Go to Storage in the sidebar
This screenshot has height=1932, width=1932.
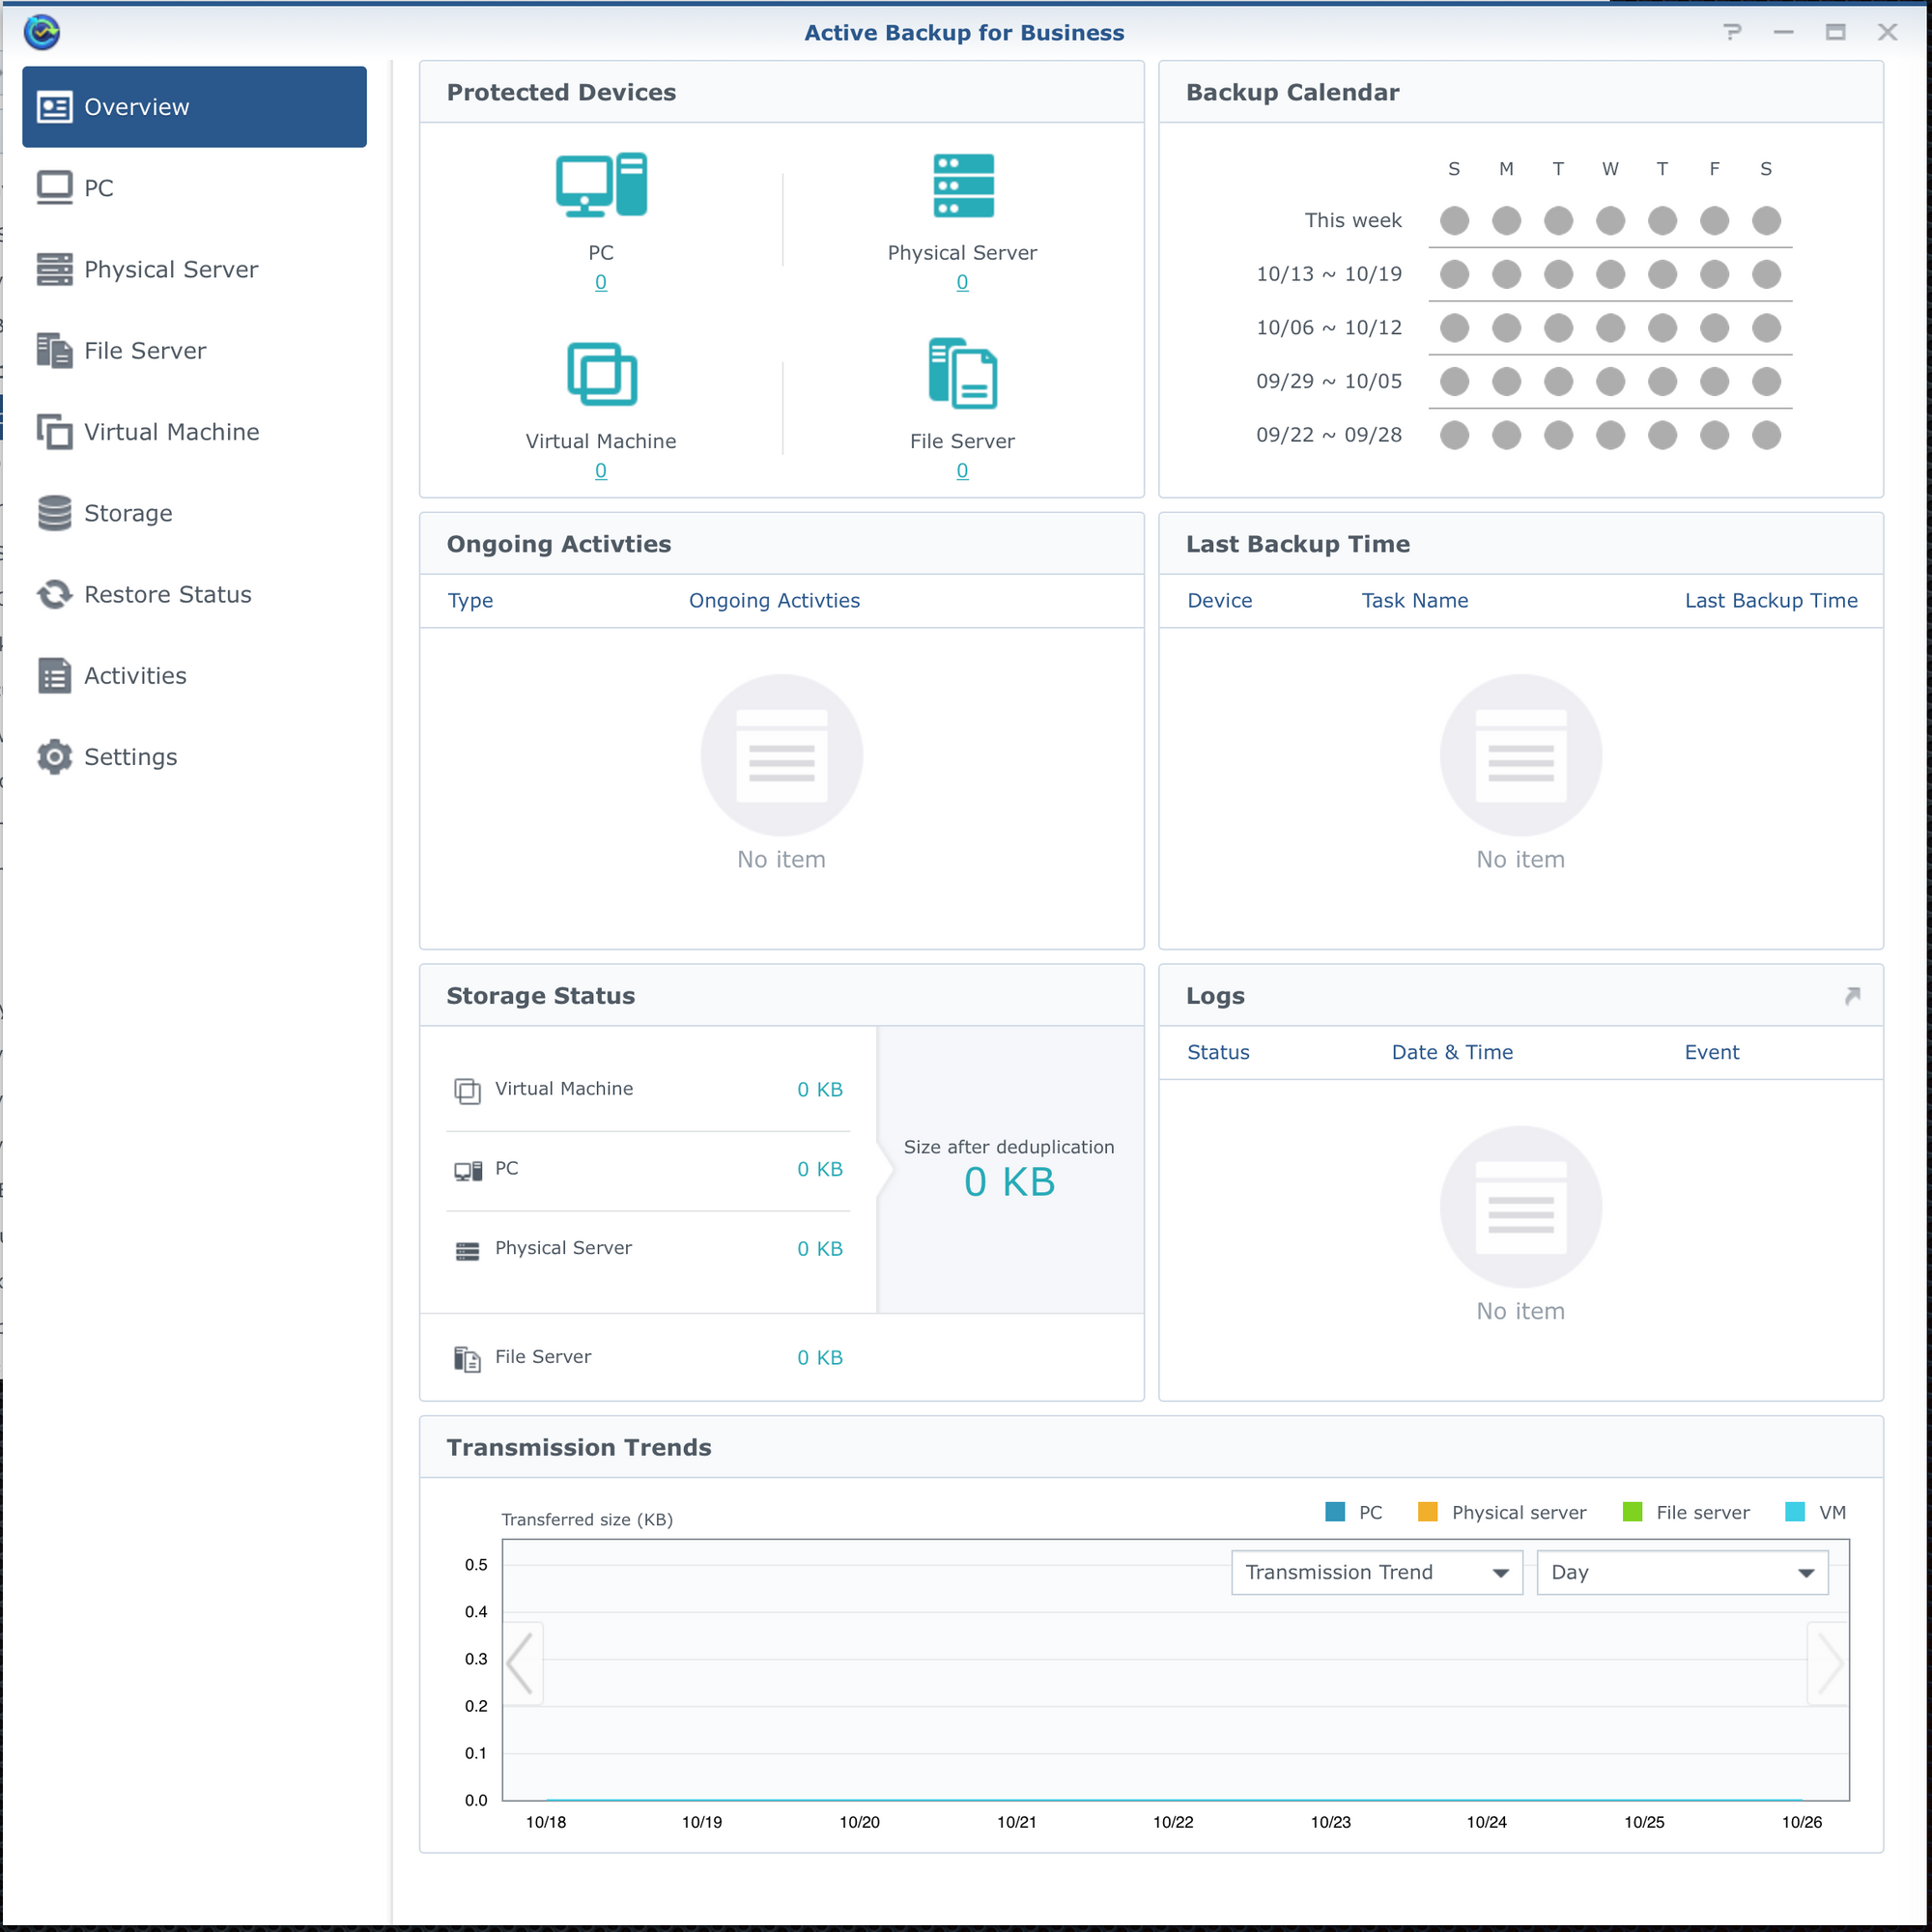pyautogui.click(x=194, y=513)
